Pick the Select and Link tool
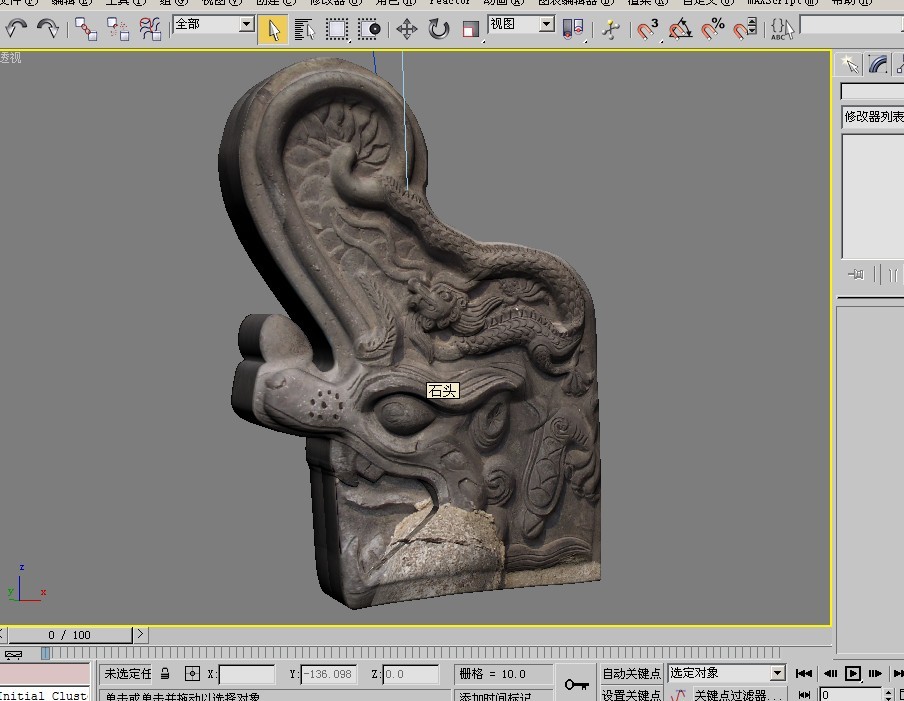This screenshot has width=904, height=701. pos(86,29)
